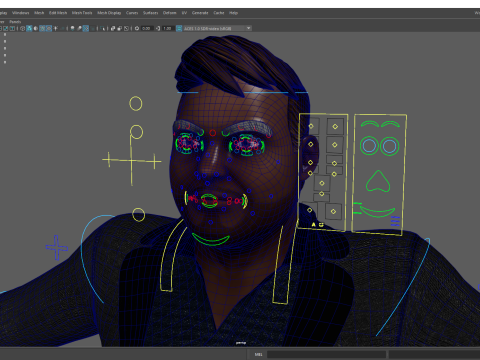Image resolution: width=480 pixels, height=360 pixels.
Task: Click the MEL command line input field
Action: point(326,354)
